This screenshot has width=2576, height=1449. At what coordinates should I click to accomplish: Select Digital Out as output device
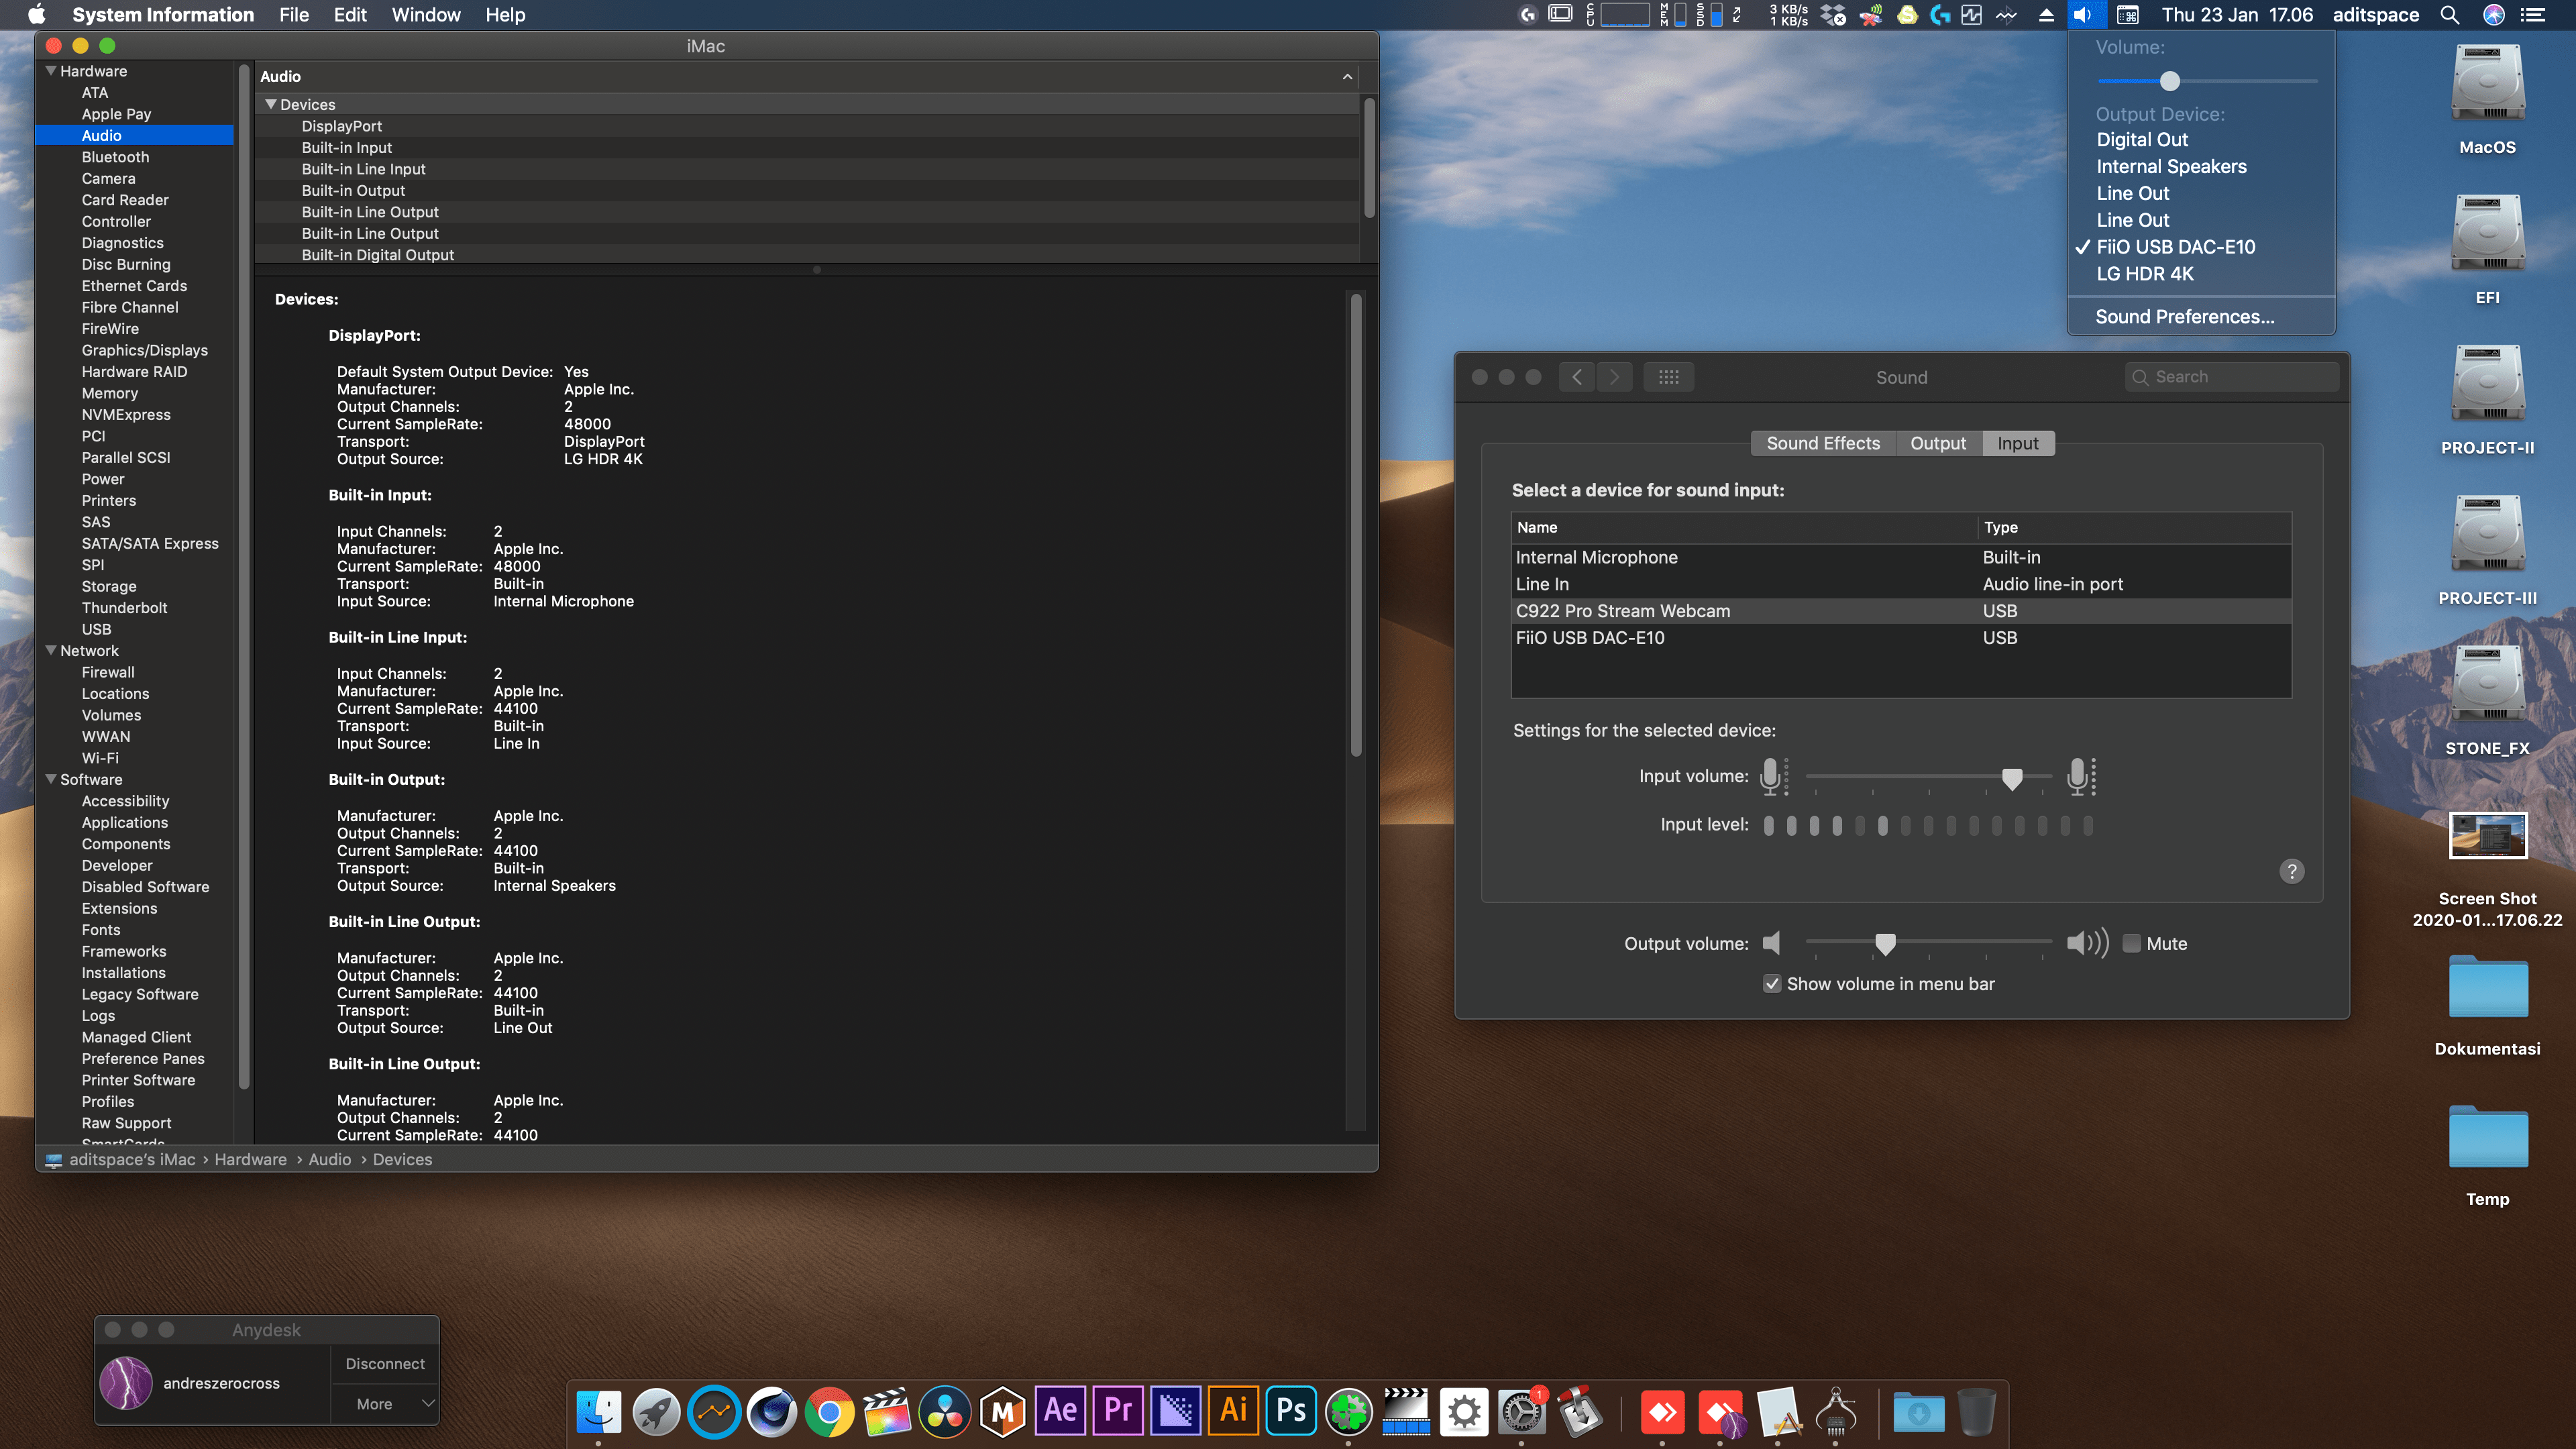tap(2142, 140)
